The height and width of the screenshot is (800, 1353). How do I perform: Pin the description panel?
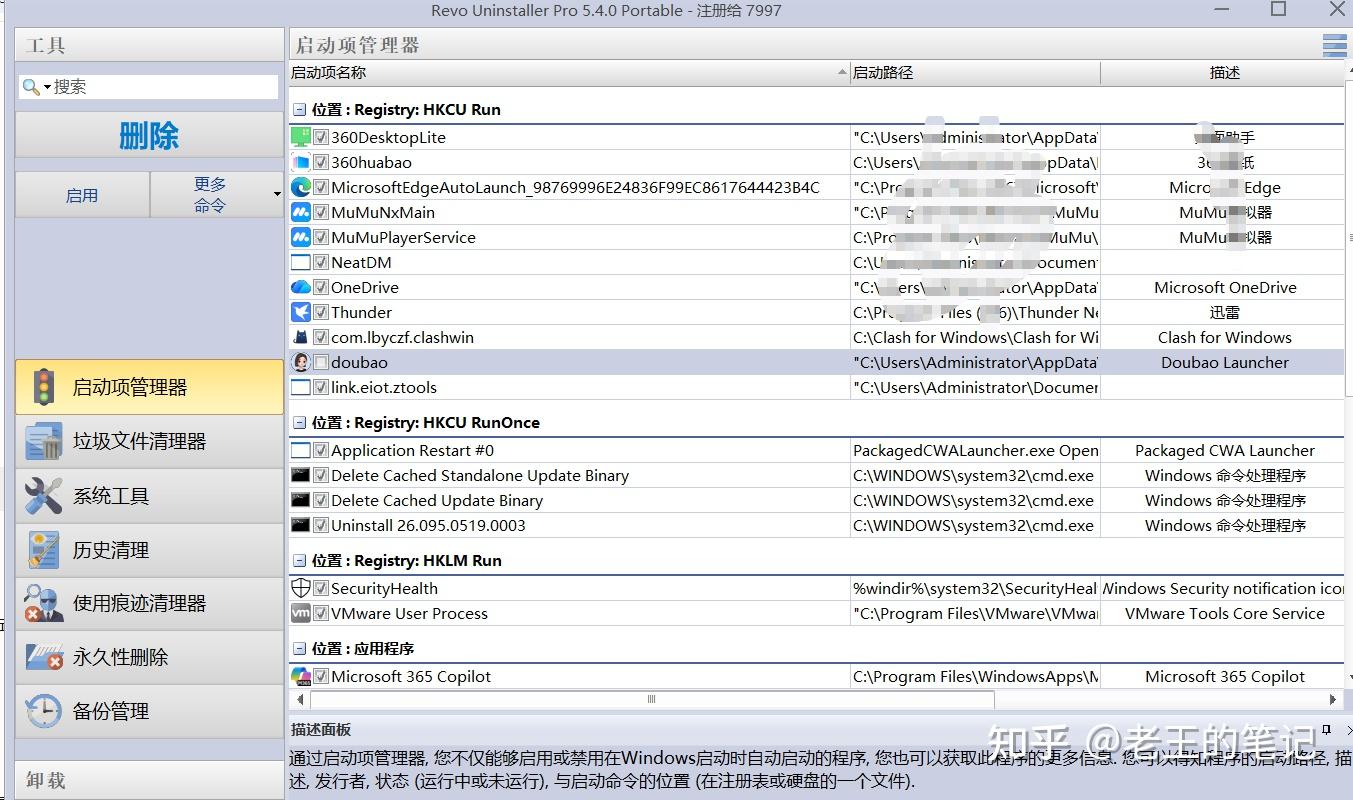coord(1326,729)
